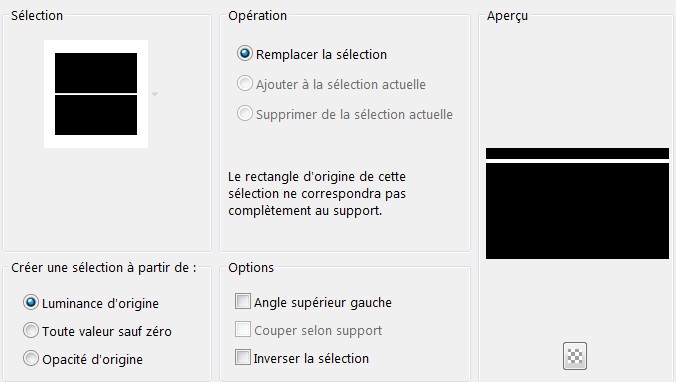Viewport: 676px width, 382px height.
Task: Click the Opération group header label
Action: tap(257, 16)
